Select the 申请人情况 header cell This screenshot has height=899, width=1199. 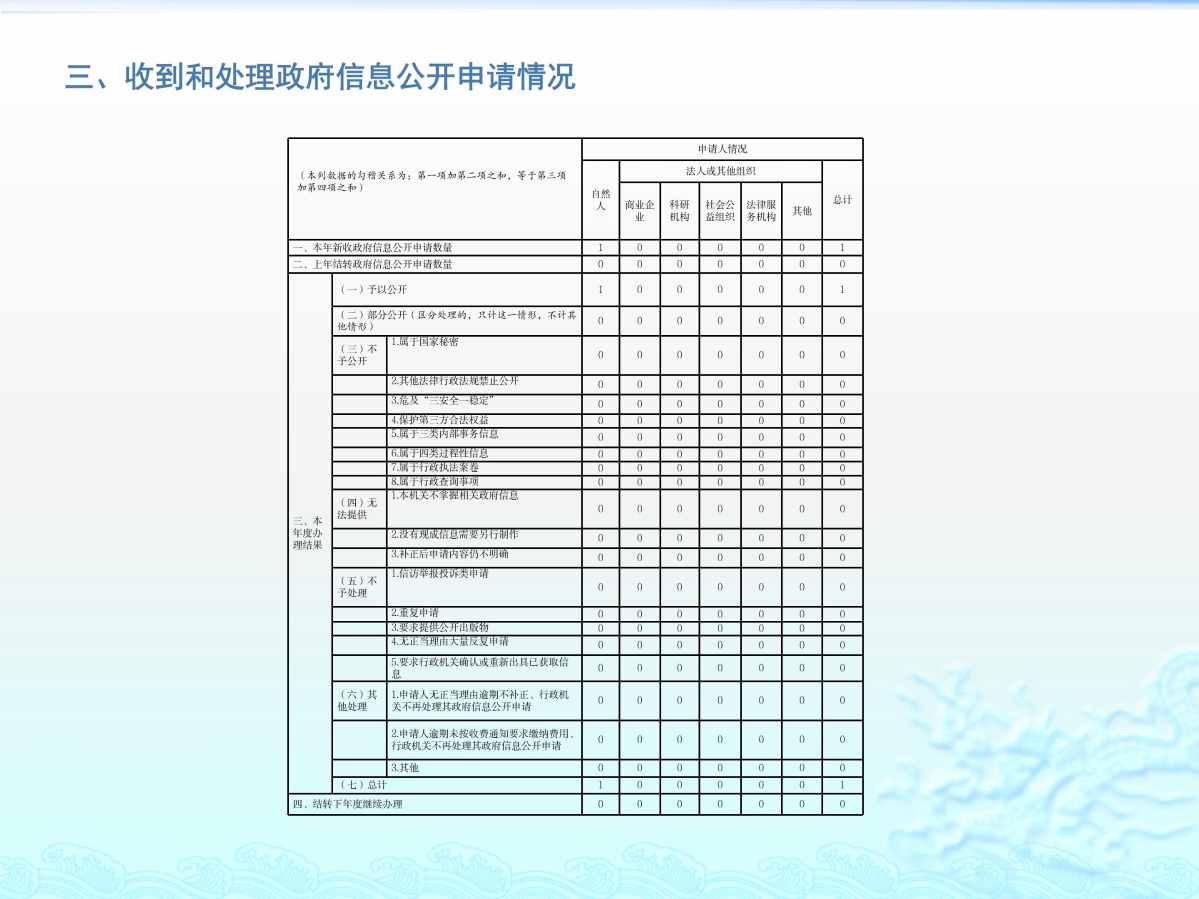tap(723, 149)
